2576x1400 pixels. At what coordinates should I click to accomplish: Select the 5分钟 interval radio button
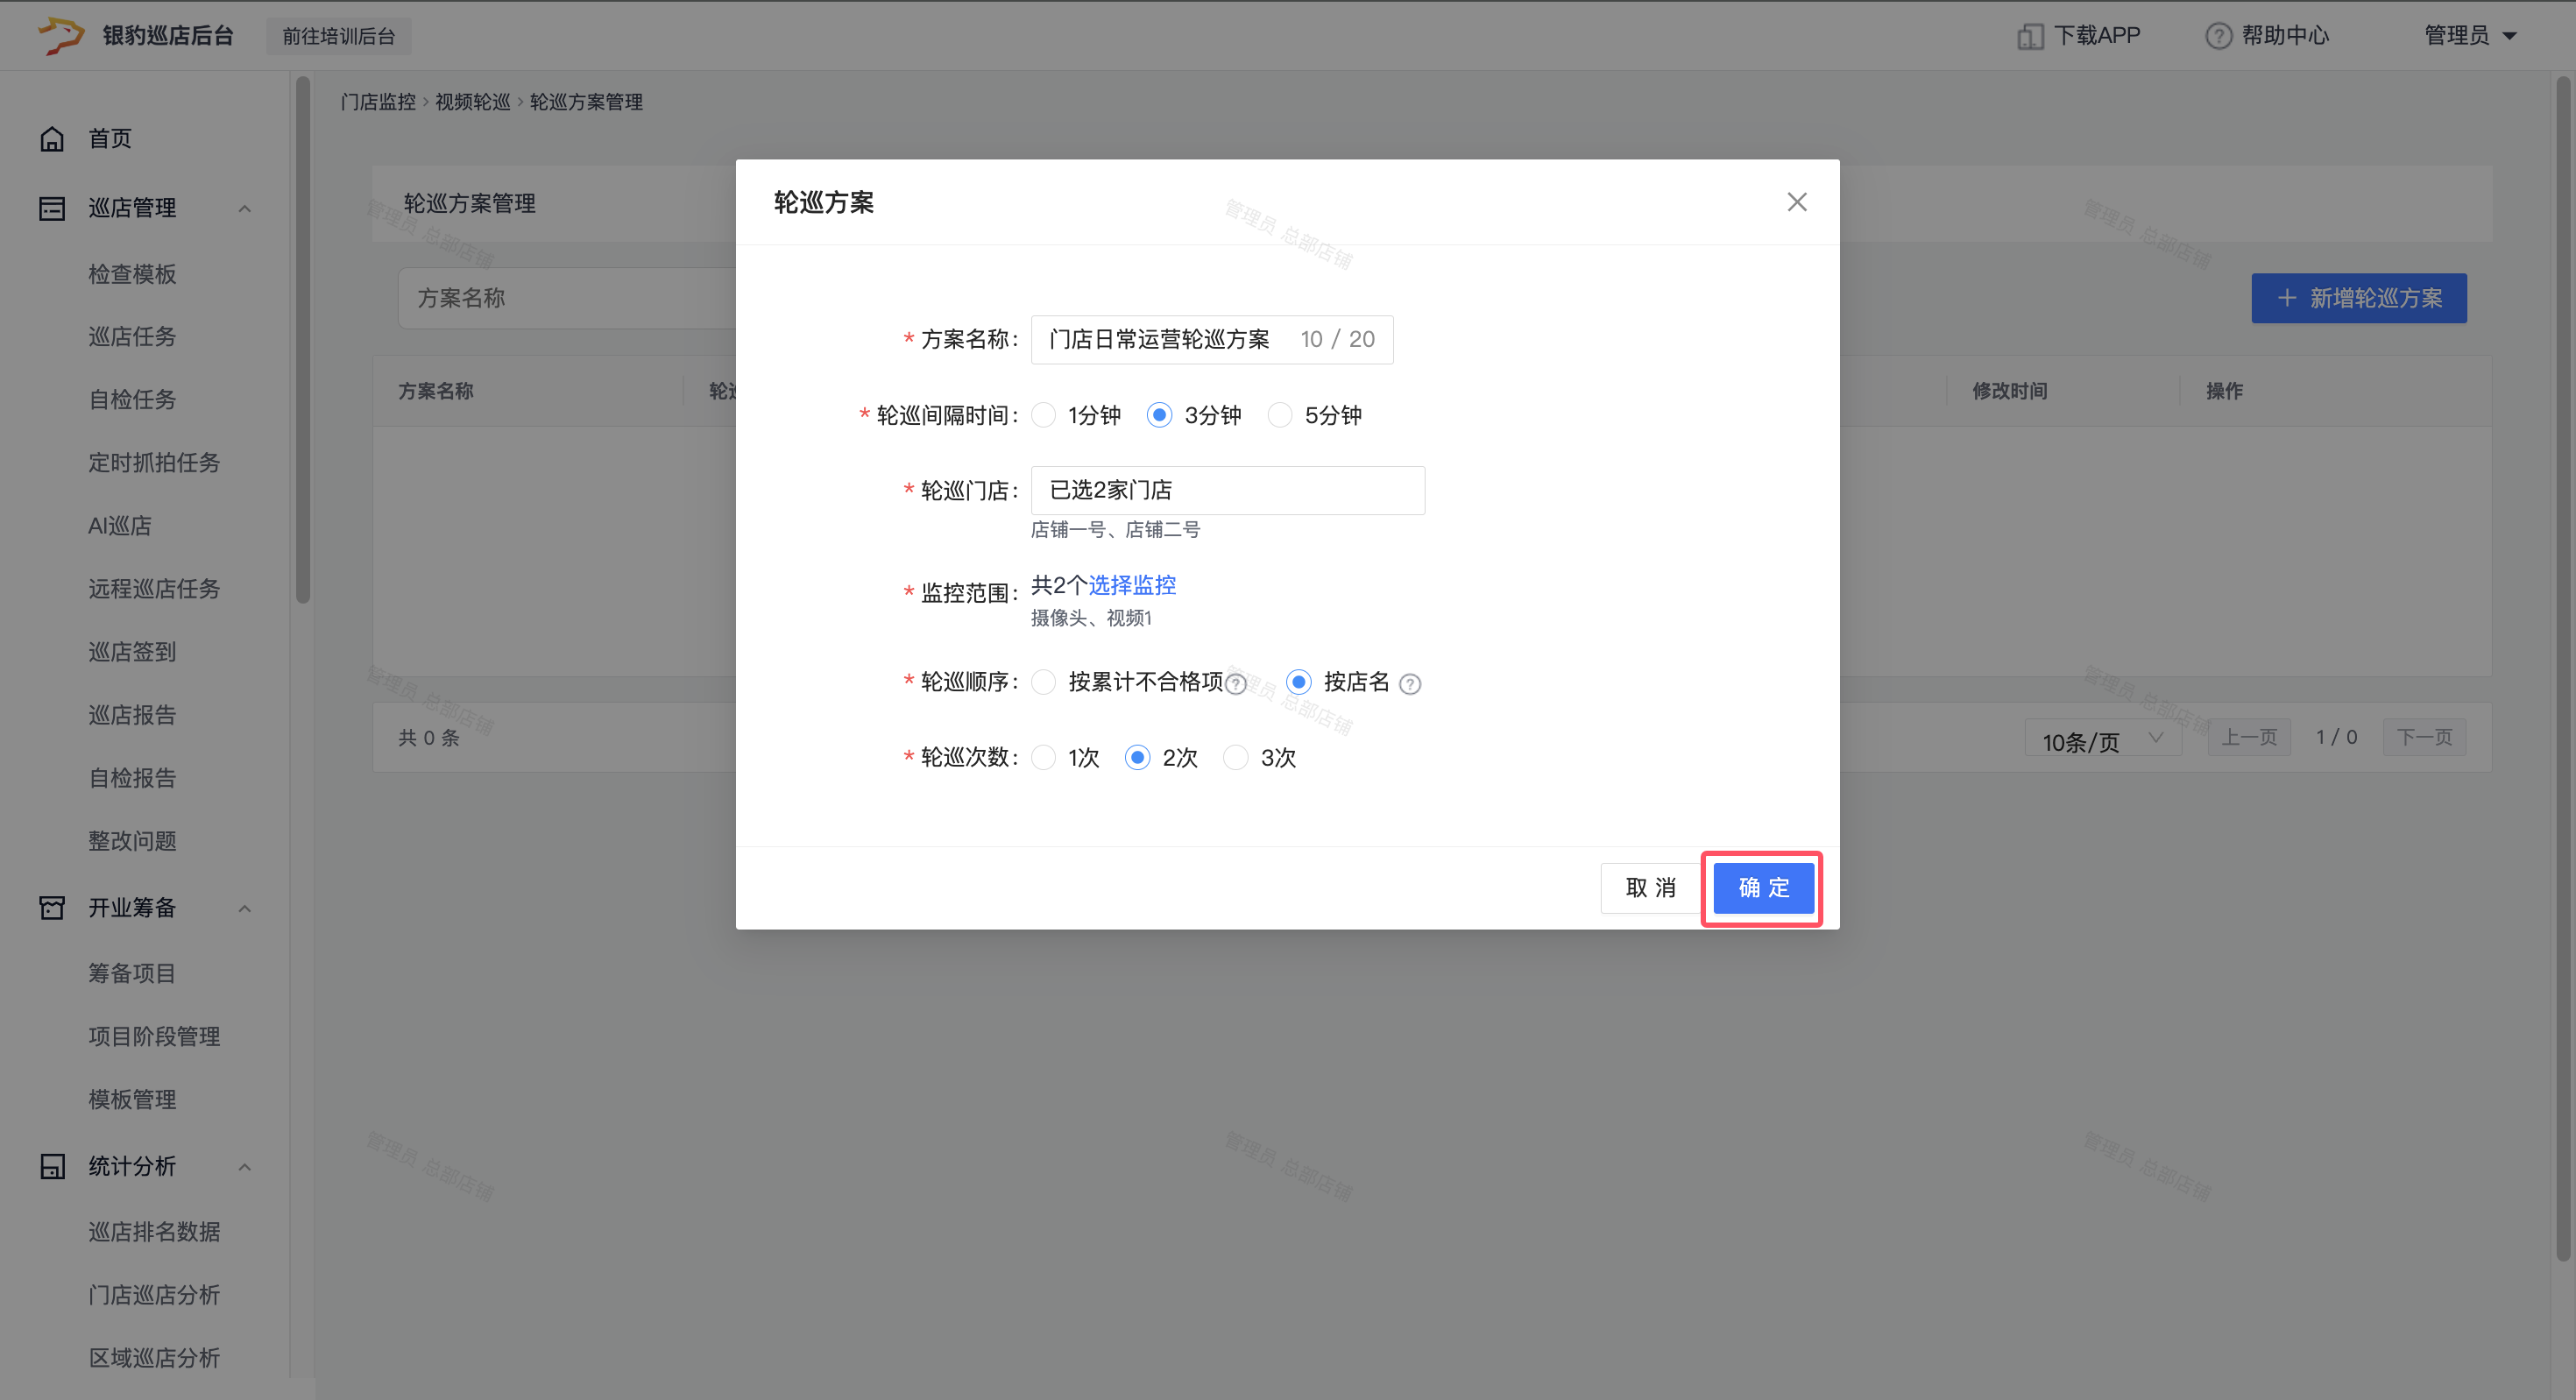(x=1280, y=415)
